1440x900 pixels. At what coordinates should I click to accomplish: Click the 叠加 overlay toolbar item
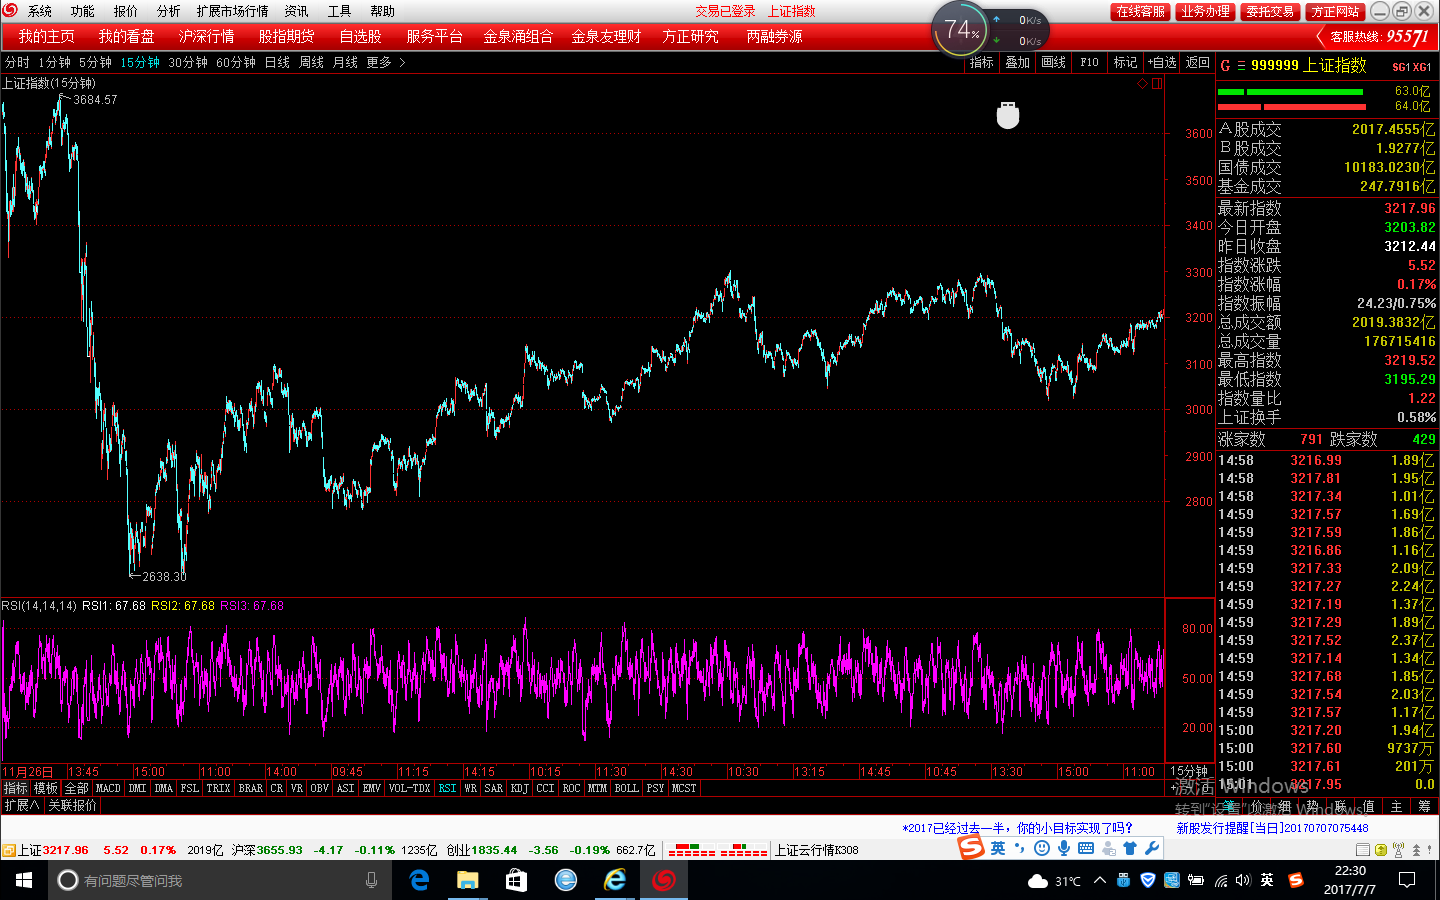pyautogui.click(x=1017, y=62)
